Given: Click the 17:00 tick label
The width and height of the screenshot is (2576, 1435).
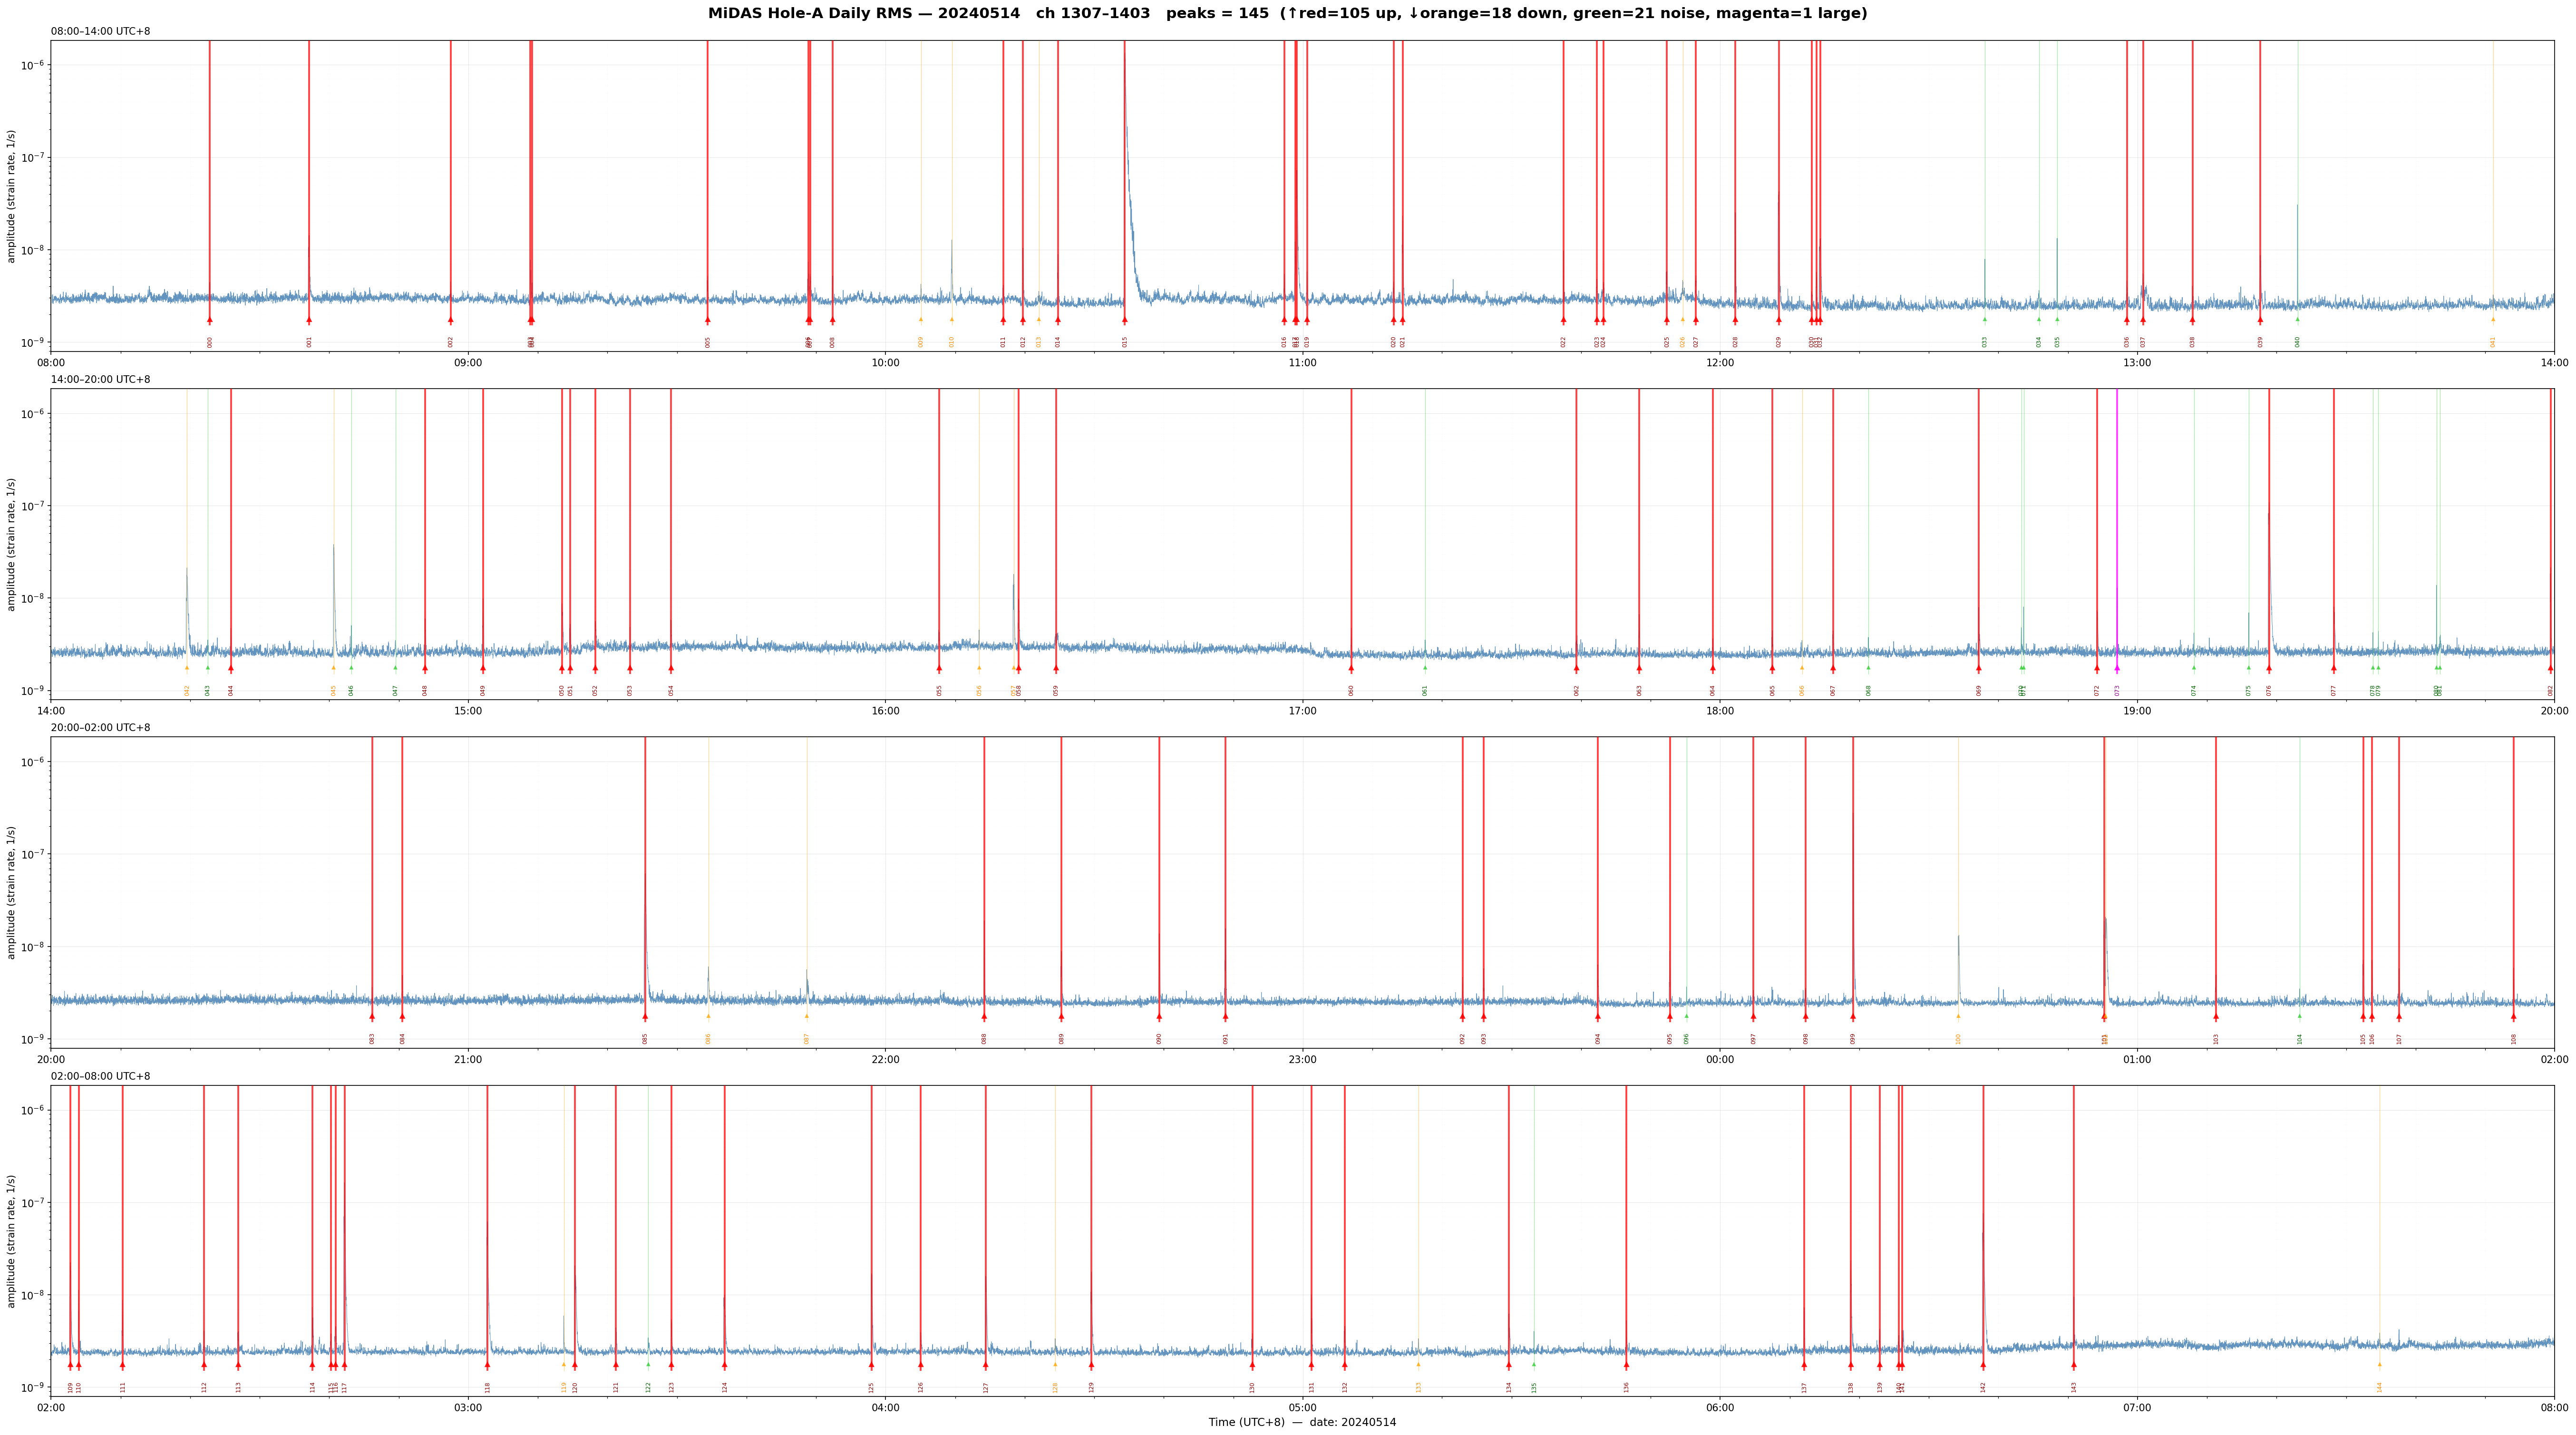Looking at the screenshot, I should pos(1302,710).
